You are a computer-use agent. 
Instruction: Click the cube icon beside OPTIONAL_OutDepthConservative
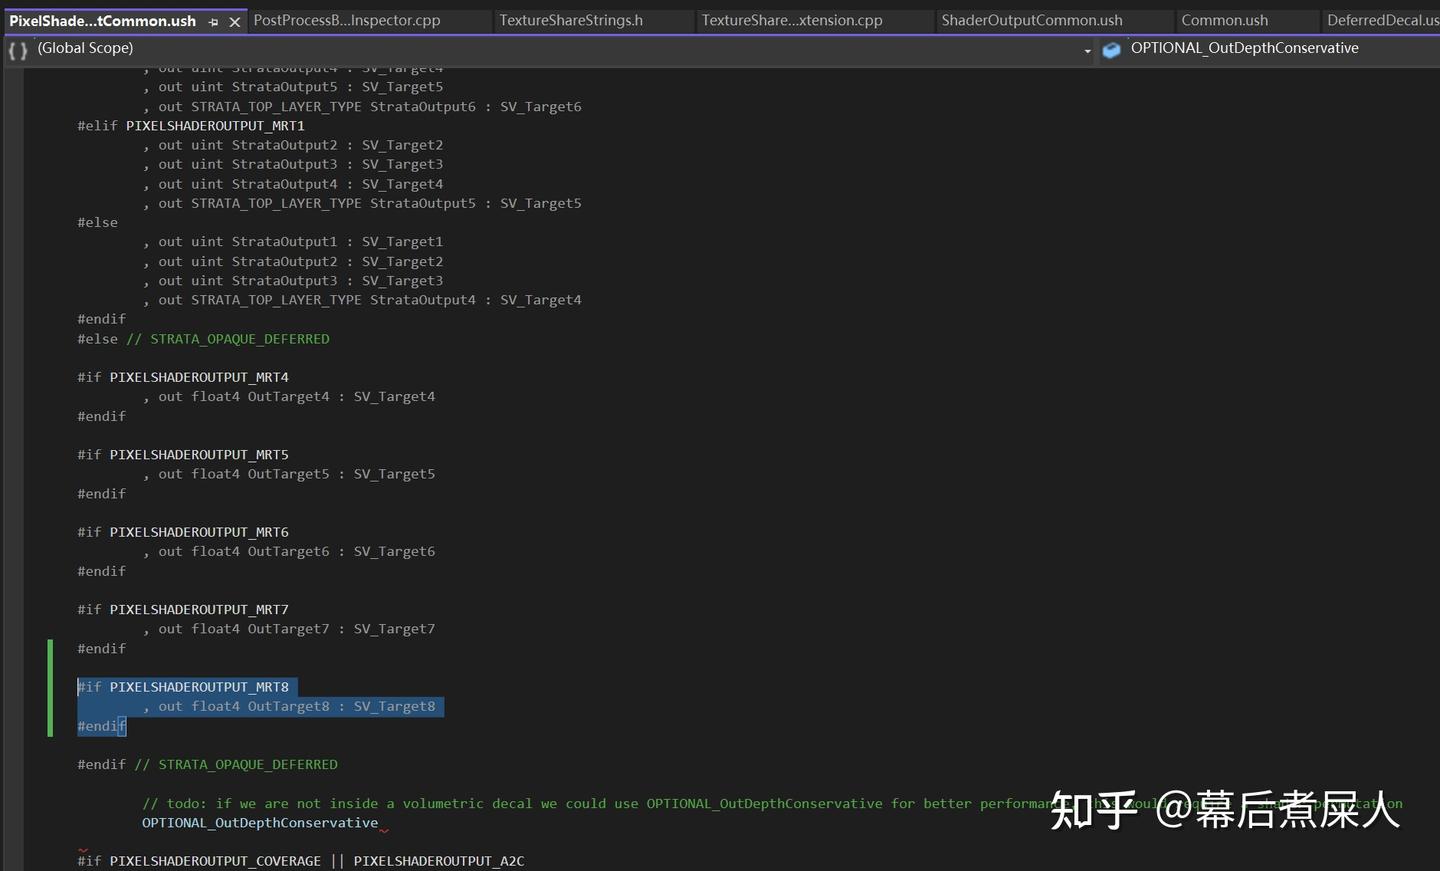click(1111, 47)
